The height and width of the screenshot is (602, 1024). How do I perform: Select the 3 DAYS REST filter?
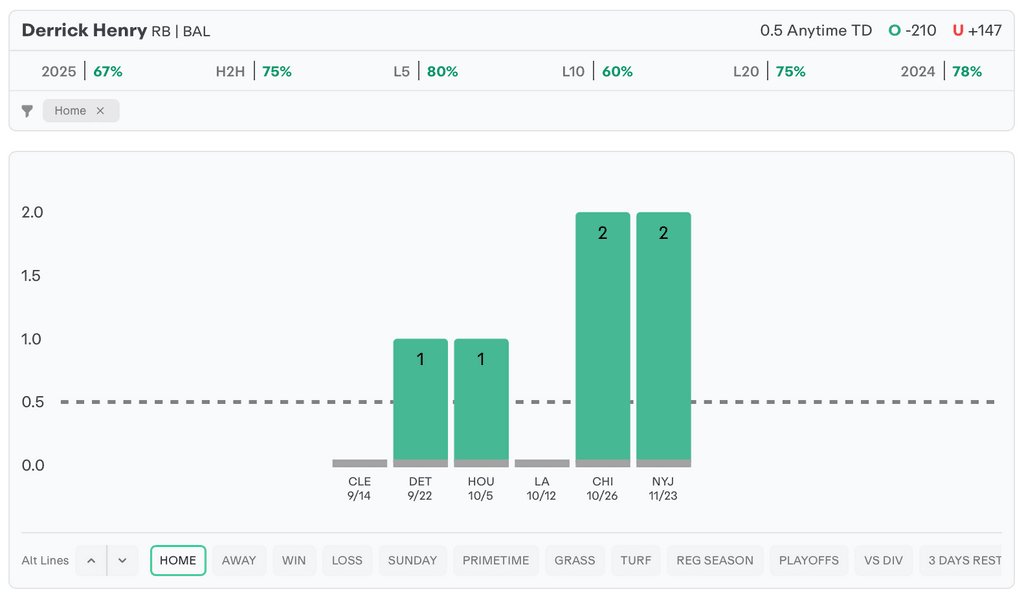coord(964,561)
